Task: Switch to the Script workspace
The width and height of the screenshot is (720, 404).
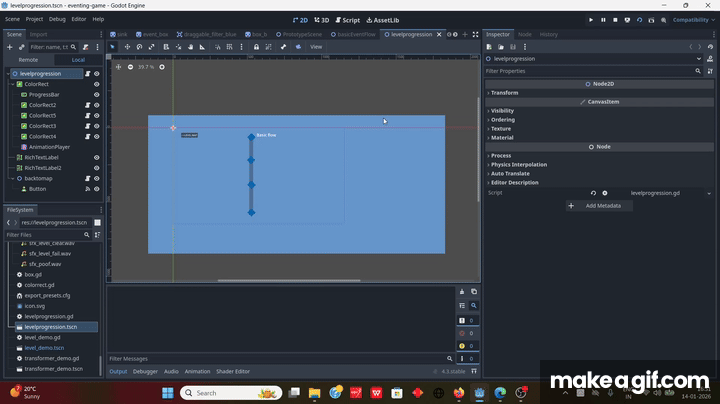Action: 348,20
